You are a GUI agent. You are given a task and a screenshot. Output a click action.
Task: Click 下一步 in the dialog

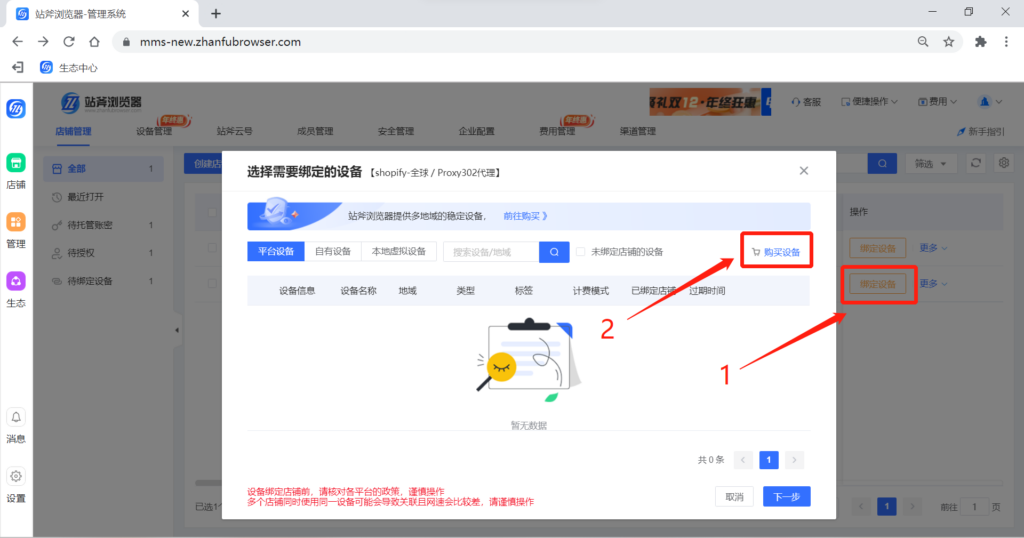coord(786,497)
